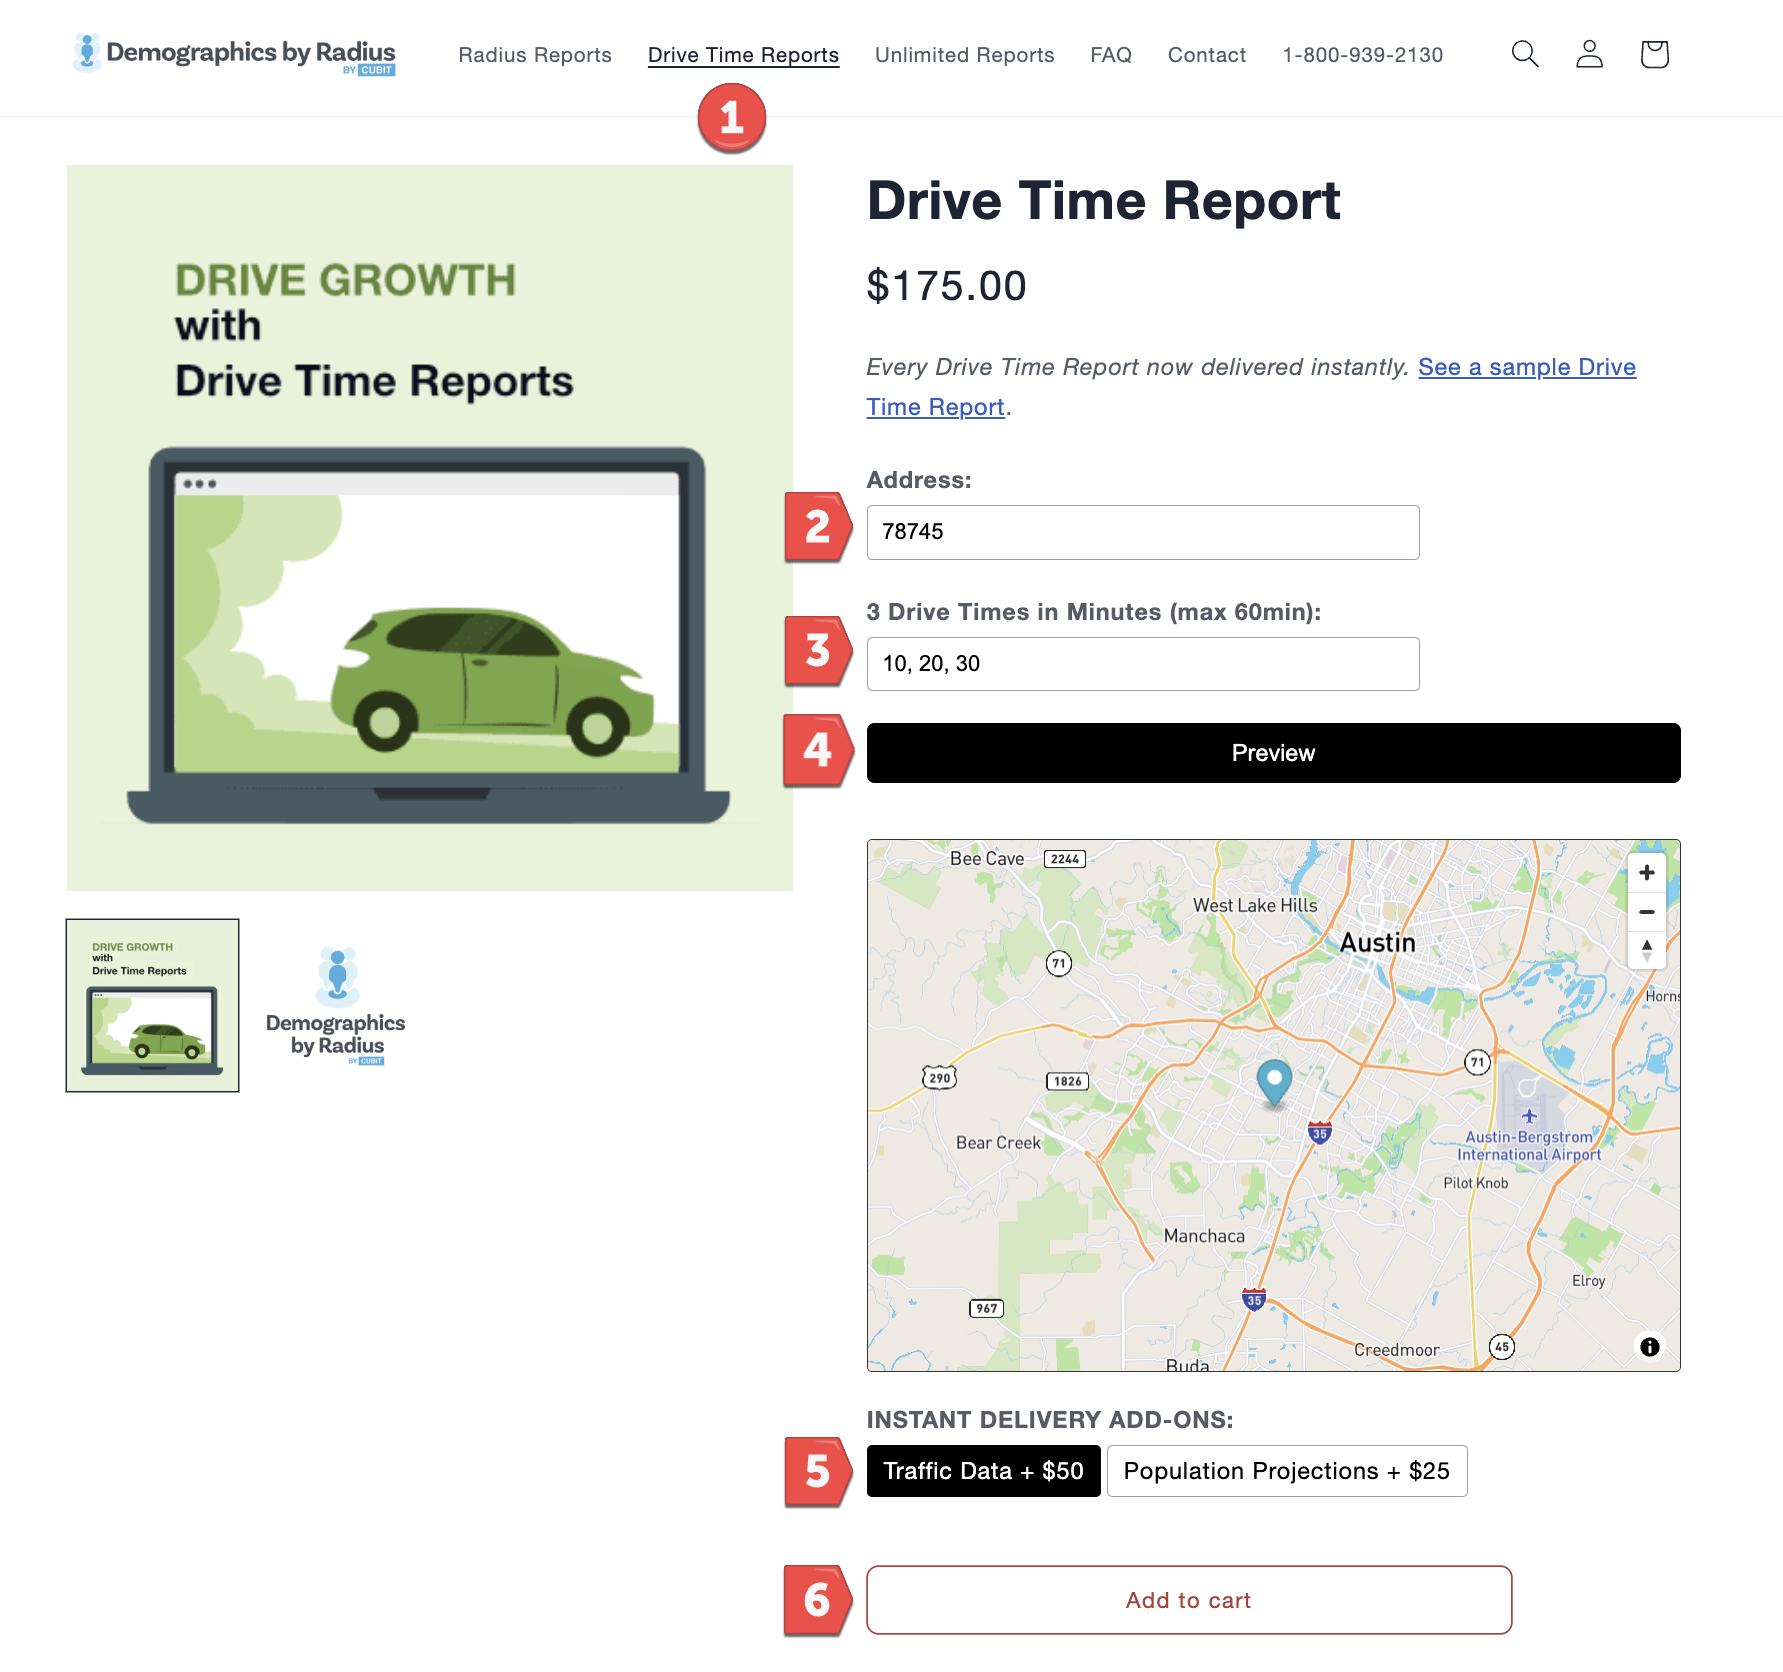Zoom in on the map

pyautogui.click(x=1646, y=872)
